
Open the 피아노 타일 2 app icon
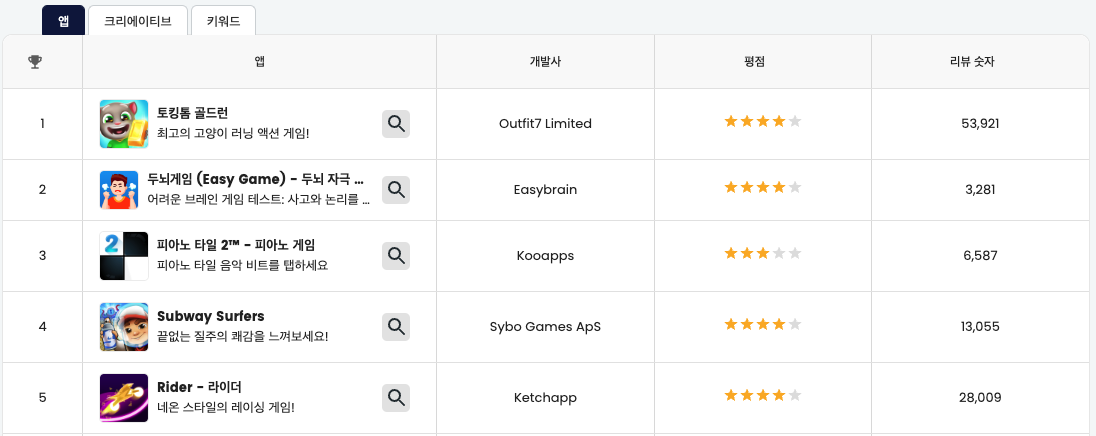coord(124,256)
